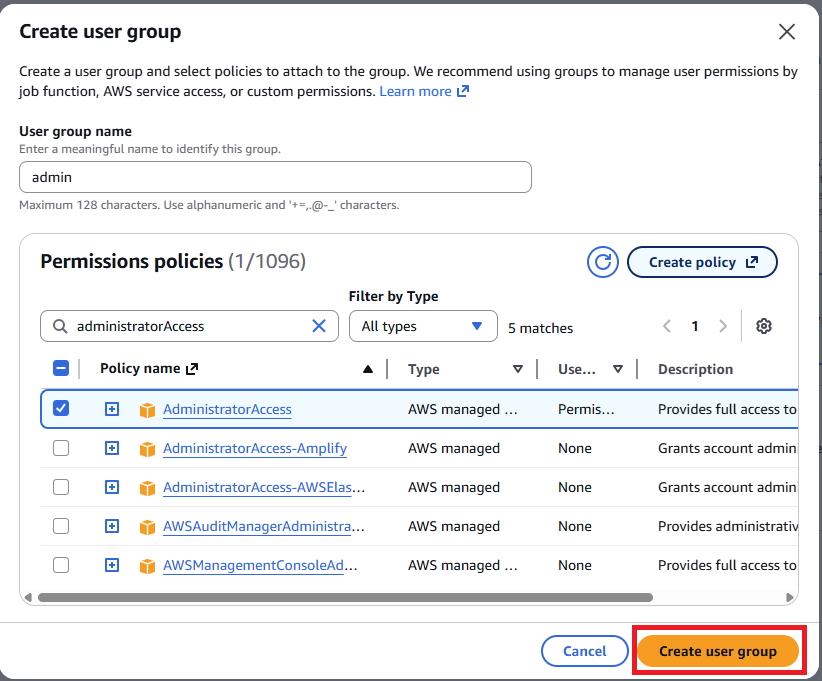Screen dimensions: 822x681
Task: Sort by the Use... column header
Action: 617,369
